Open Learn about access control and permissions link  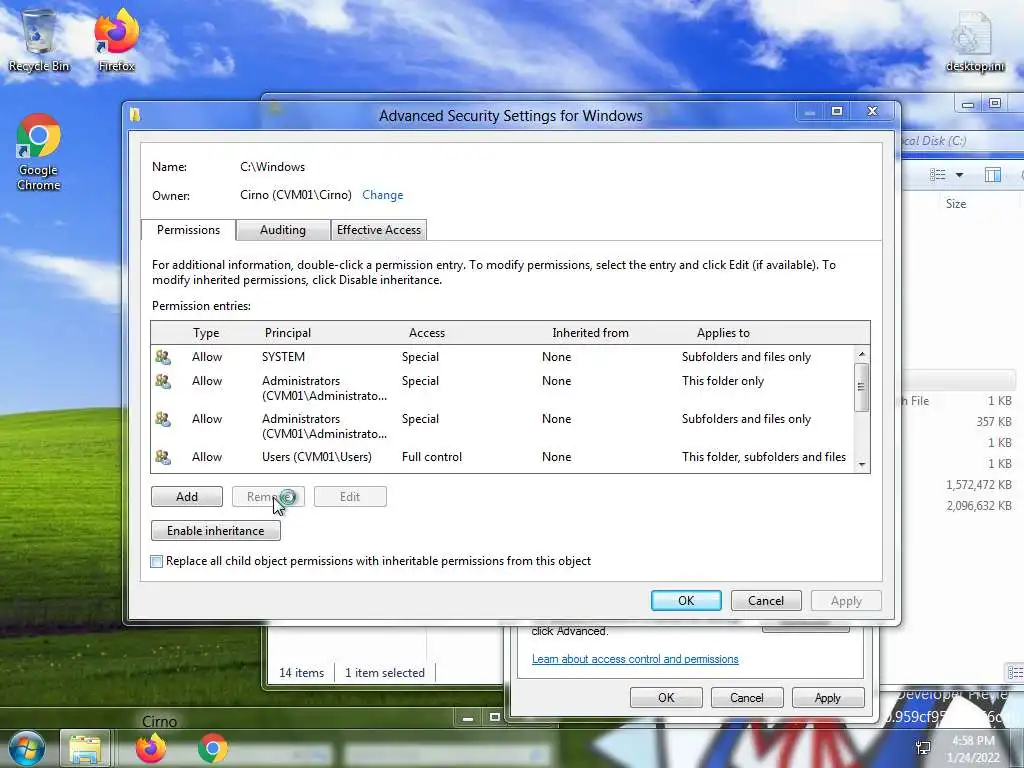[635, 659]
